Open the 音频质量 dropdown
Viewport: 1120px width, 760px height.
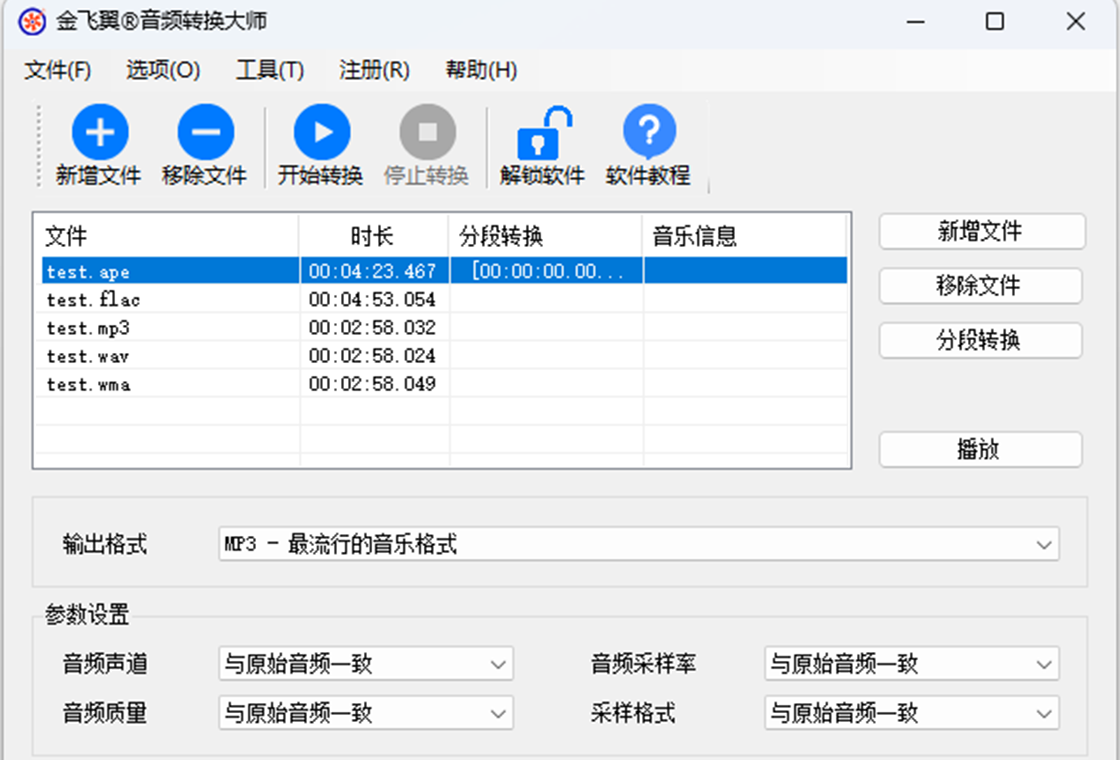click(x=366, y=713)
